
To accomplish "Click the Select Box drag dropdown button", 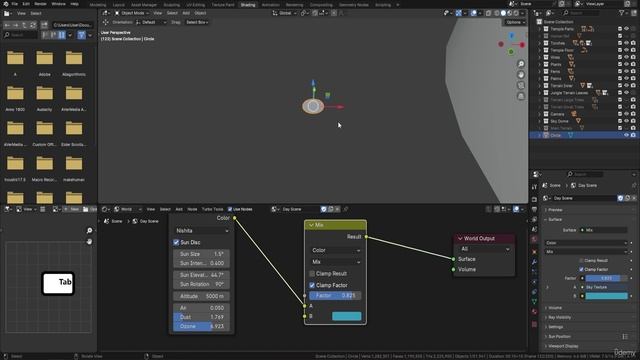I will 197,22.
